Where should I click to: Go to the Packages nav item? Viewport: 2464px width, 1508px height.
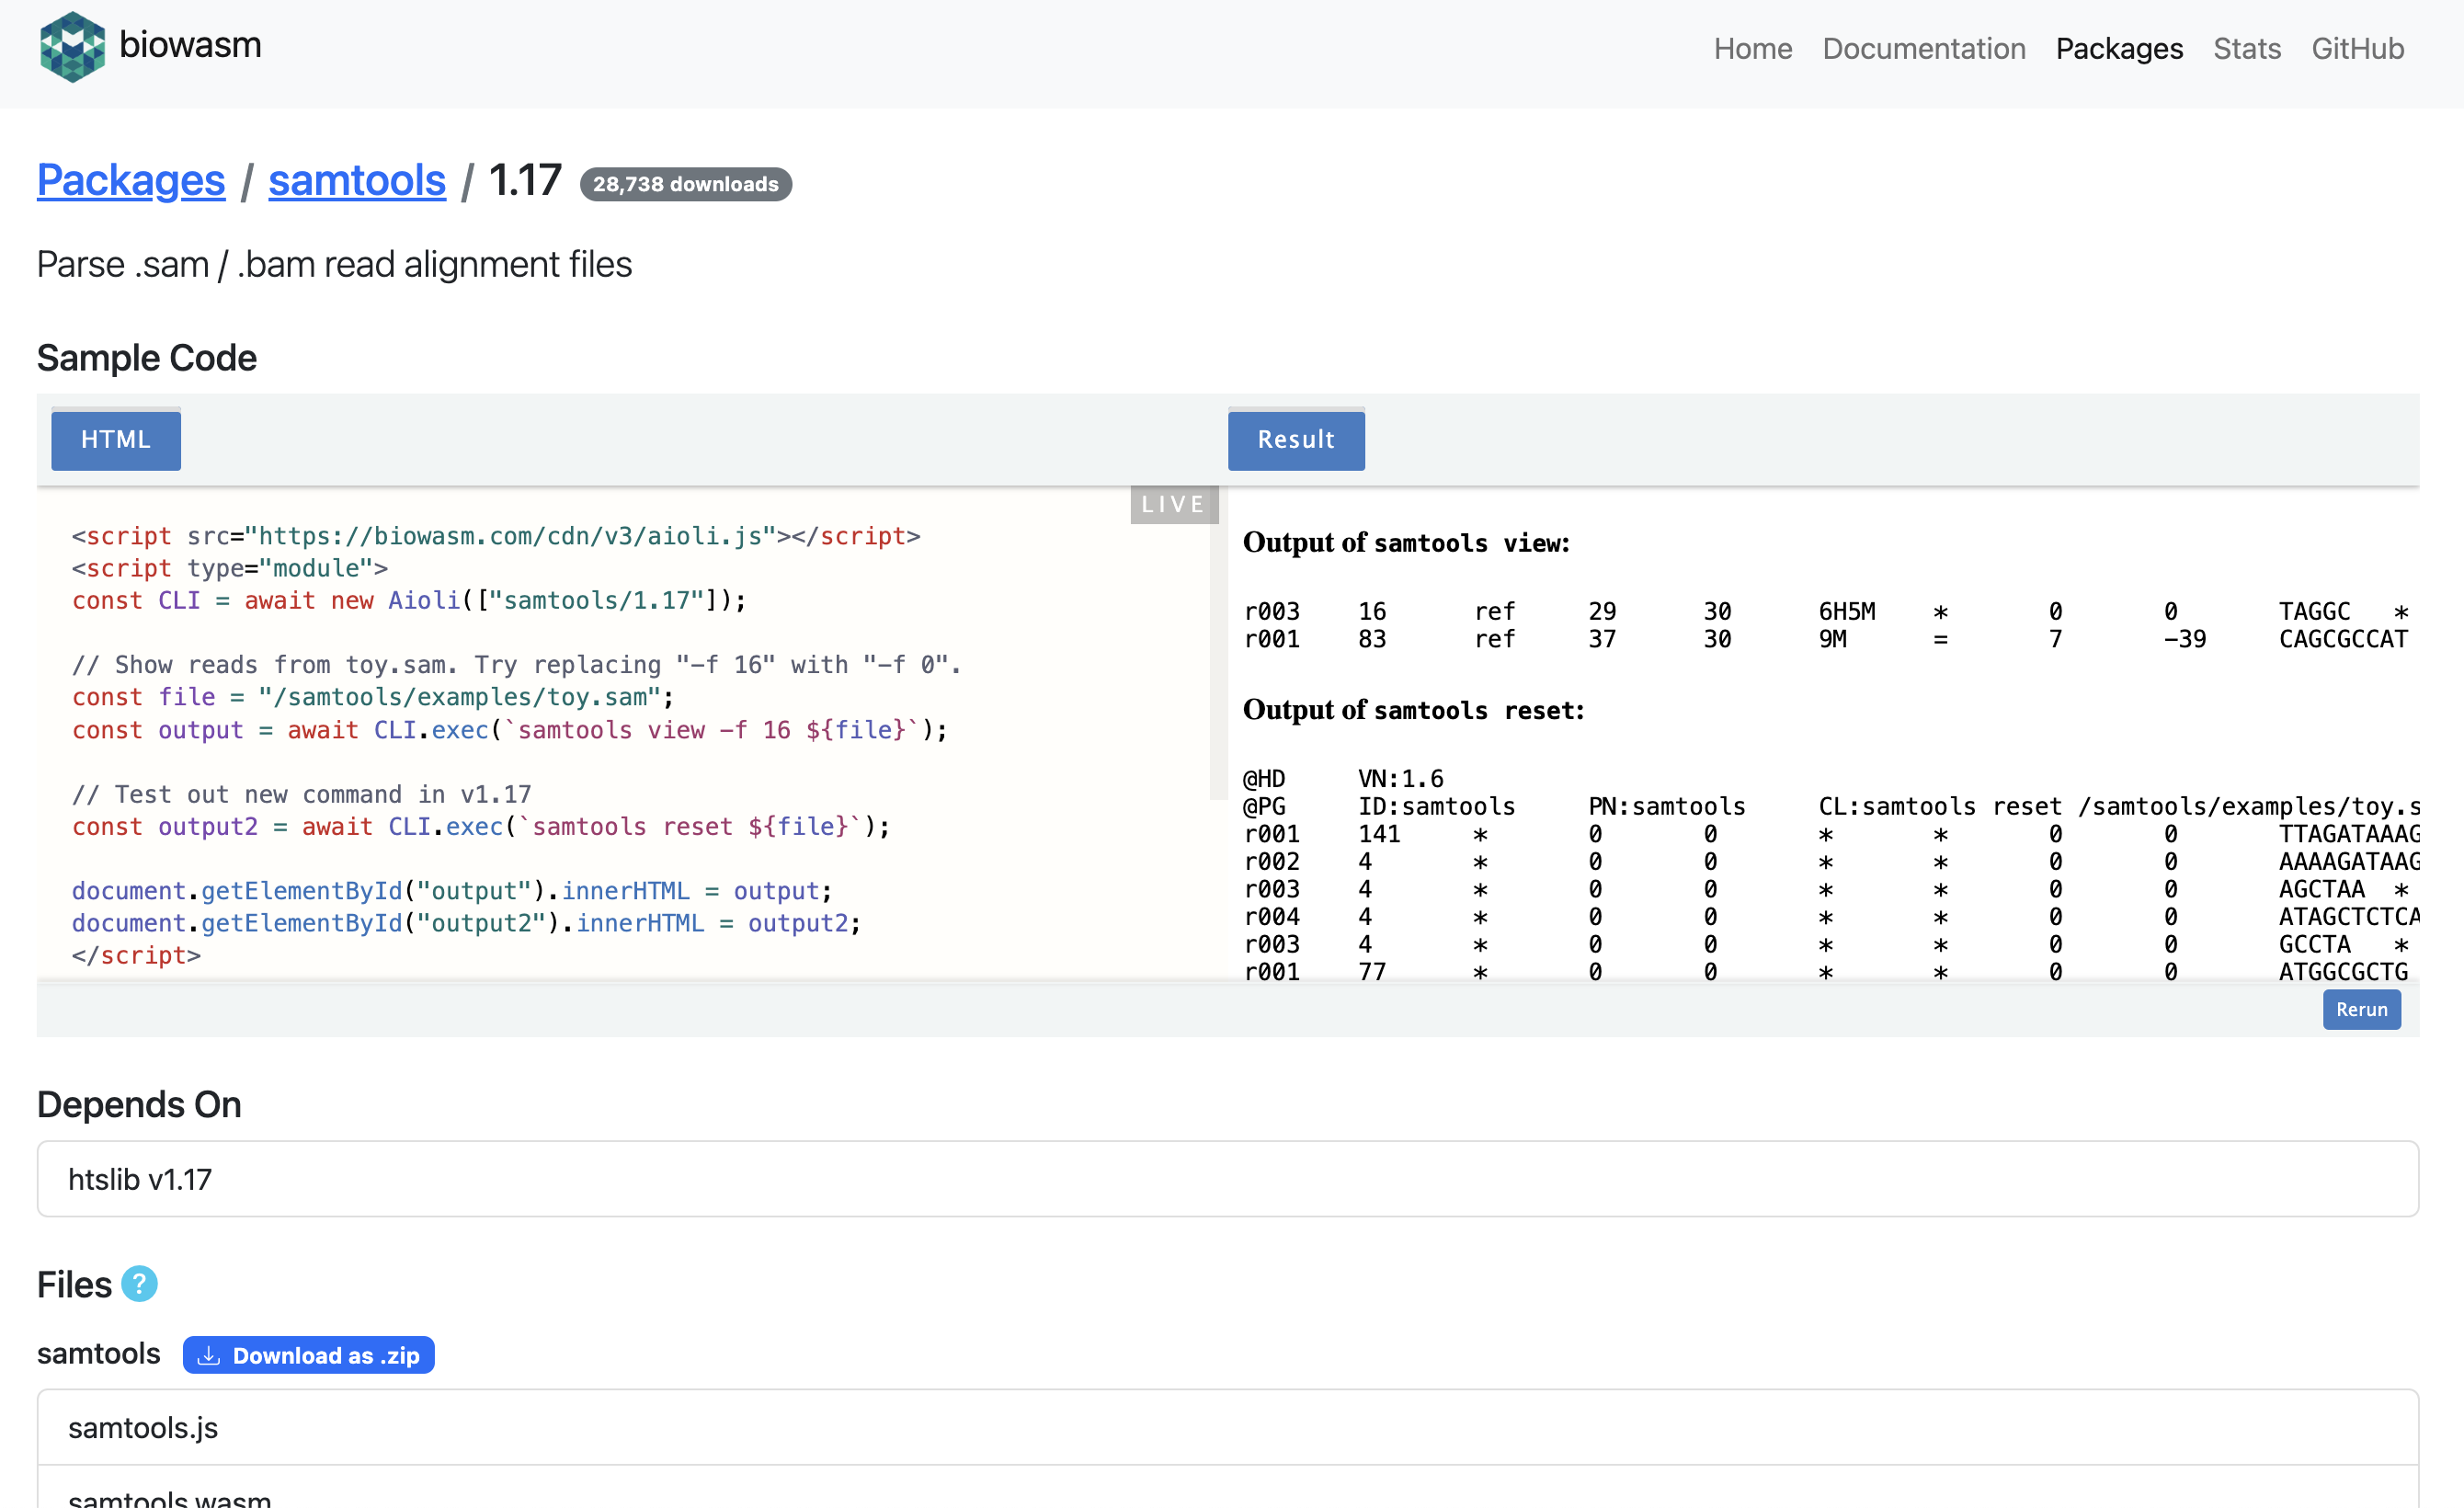coord(2118,48)
